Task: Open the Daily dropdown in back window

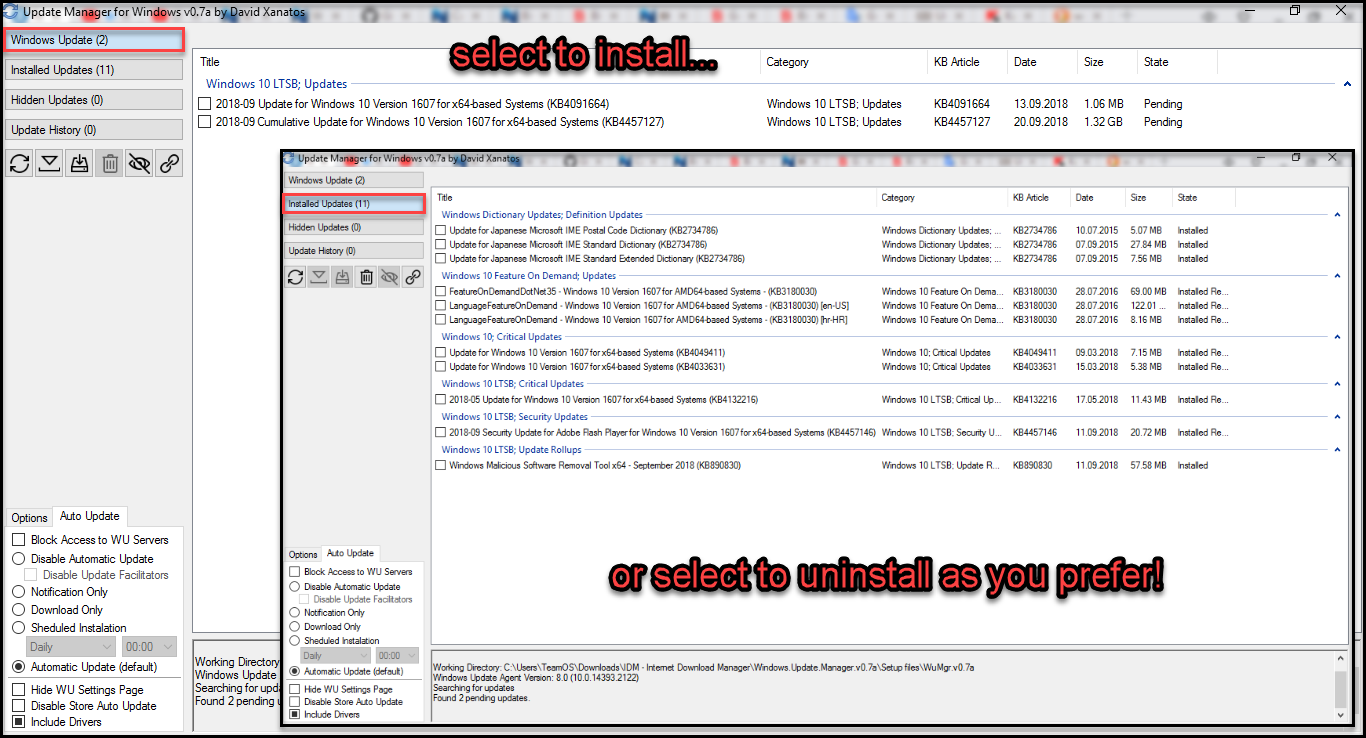Action: (71, 647)
